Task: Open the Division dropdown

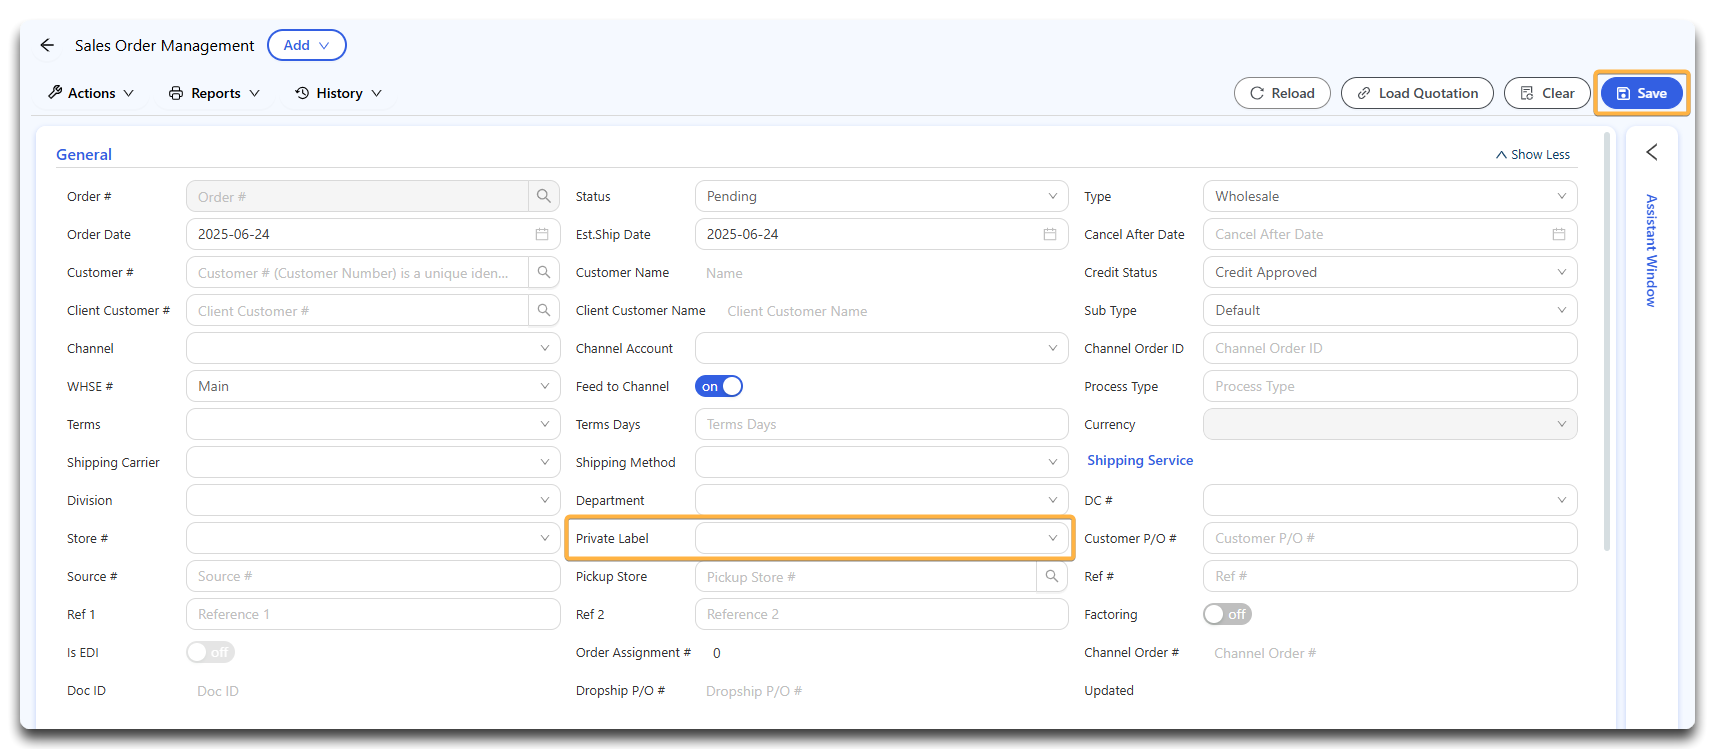Action: coord(373,500)
